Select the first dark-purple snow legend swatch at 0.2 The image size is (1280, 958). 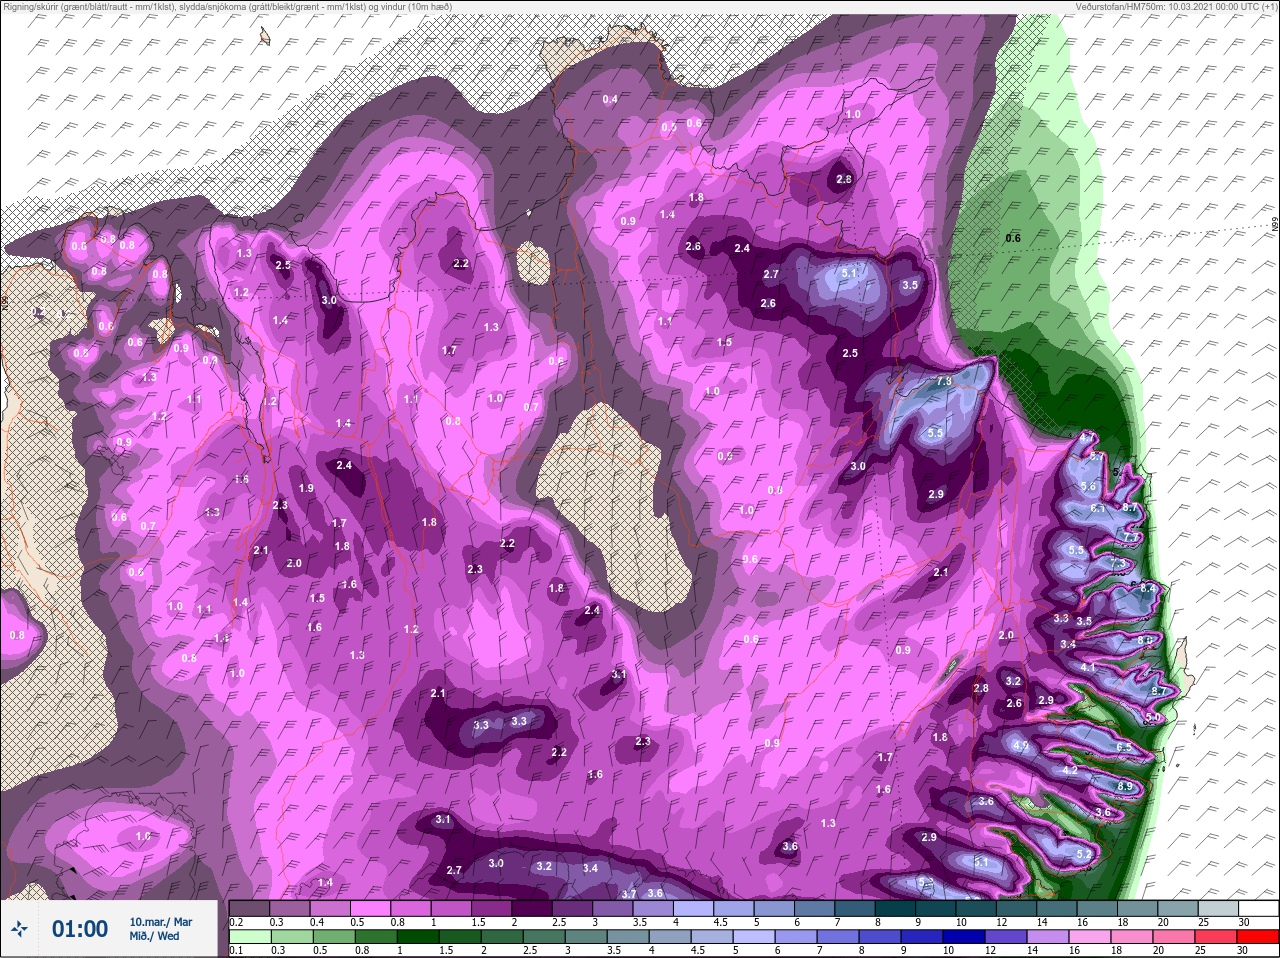pyautogui.click(x=250, y=908)
